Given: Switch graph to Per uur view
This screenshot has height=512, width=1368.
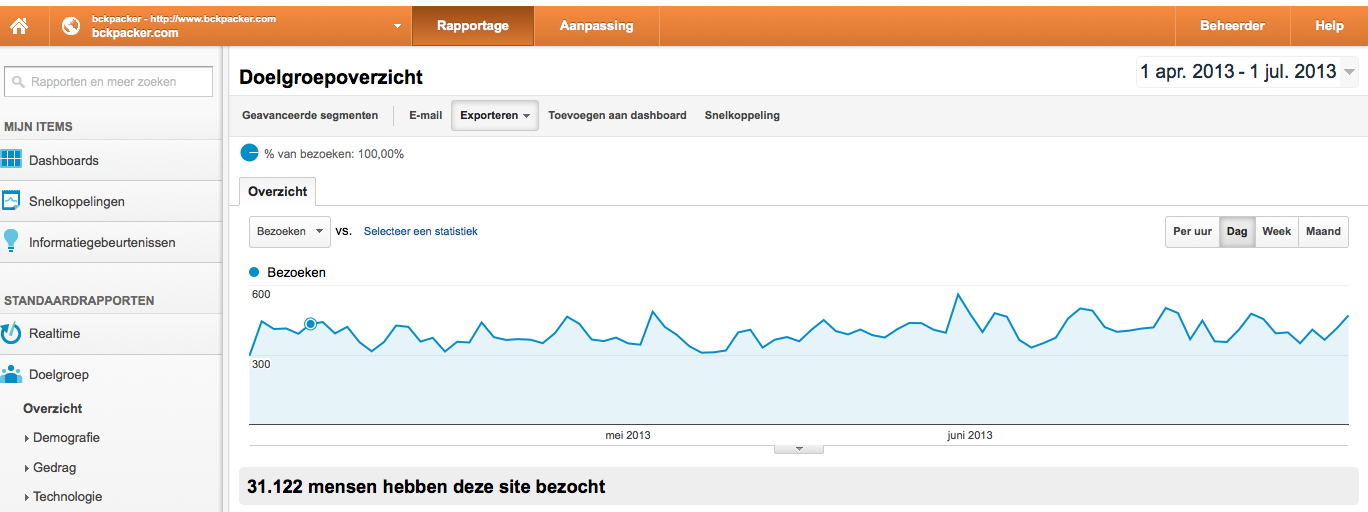Looking at the screenshot, I should coord(1192,231).
